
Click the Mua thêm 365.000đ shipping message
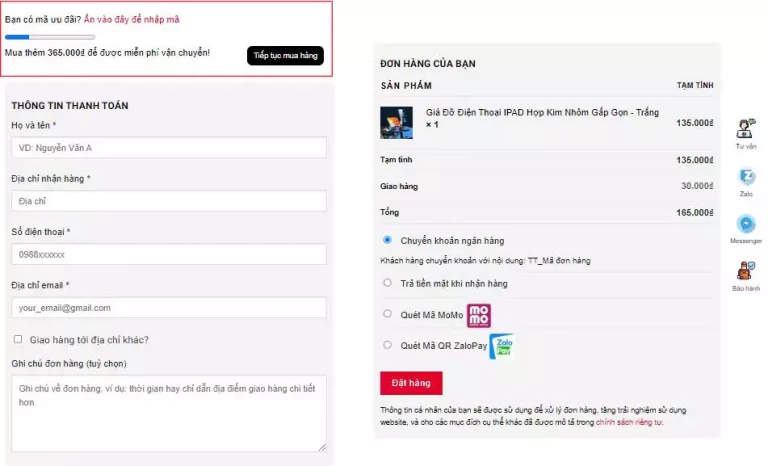[107, 52]
